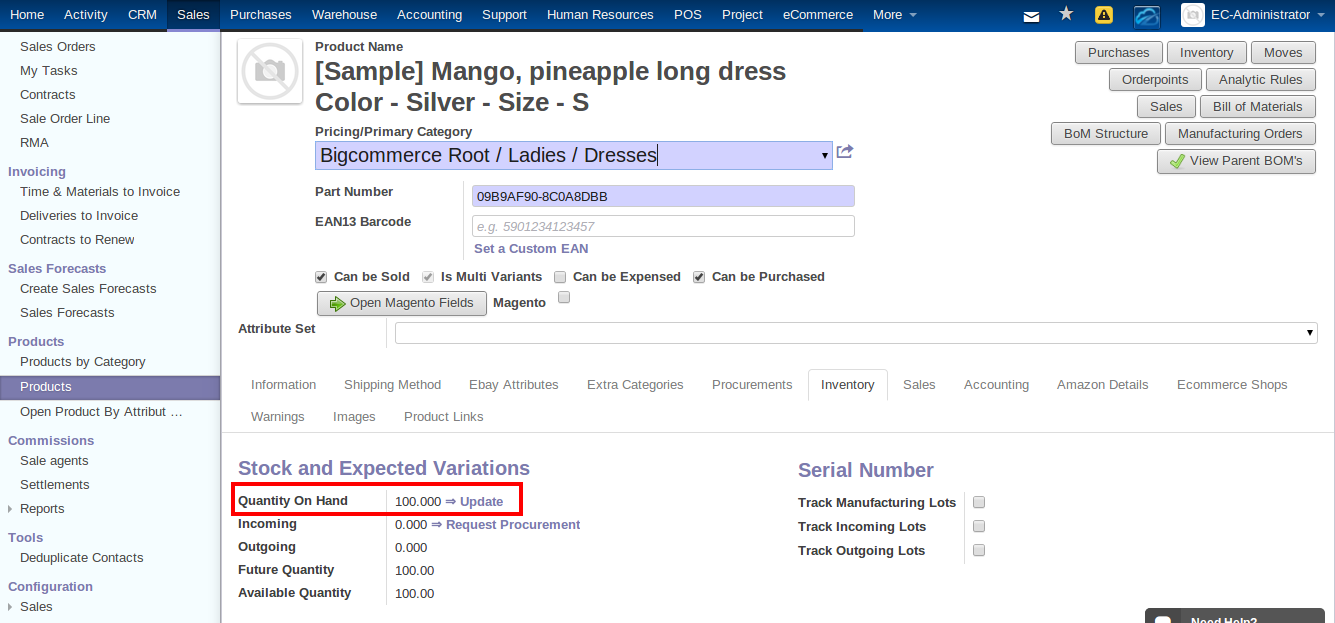Click the product image placeholder thumbnail
The height and width of the screenshot is (623, 1335).
pyautogui.click(x=268, y=71)
